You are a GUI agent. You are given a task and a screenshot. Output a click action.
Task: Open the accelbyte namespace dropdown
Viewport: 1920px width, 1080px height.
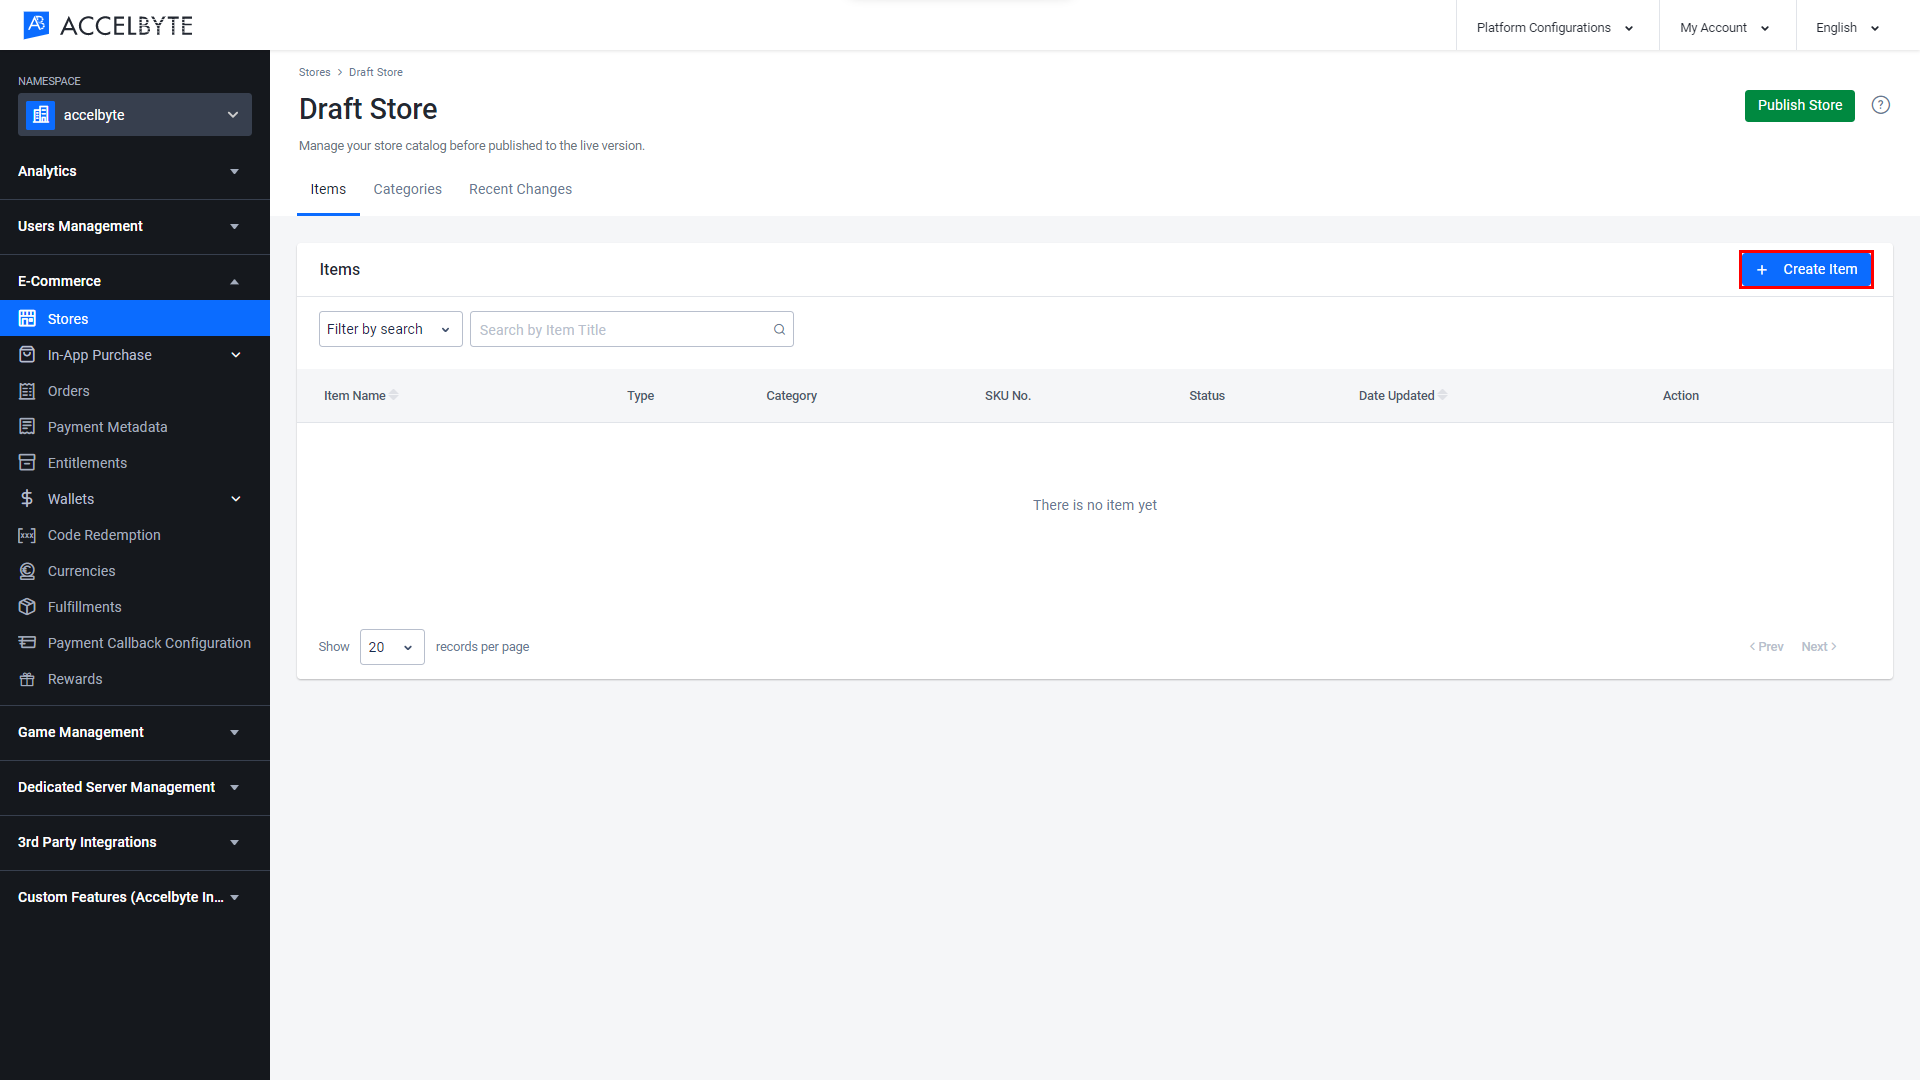135,115
